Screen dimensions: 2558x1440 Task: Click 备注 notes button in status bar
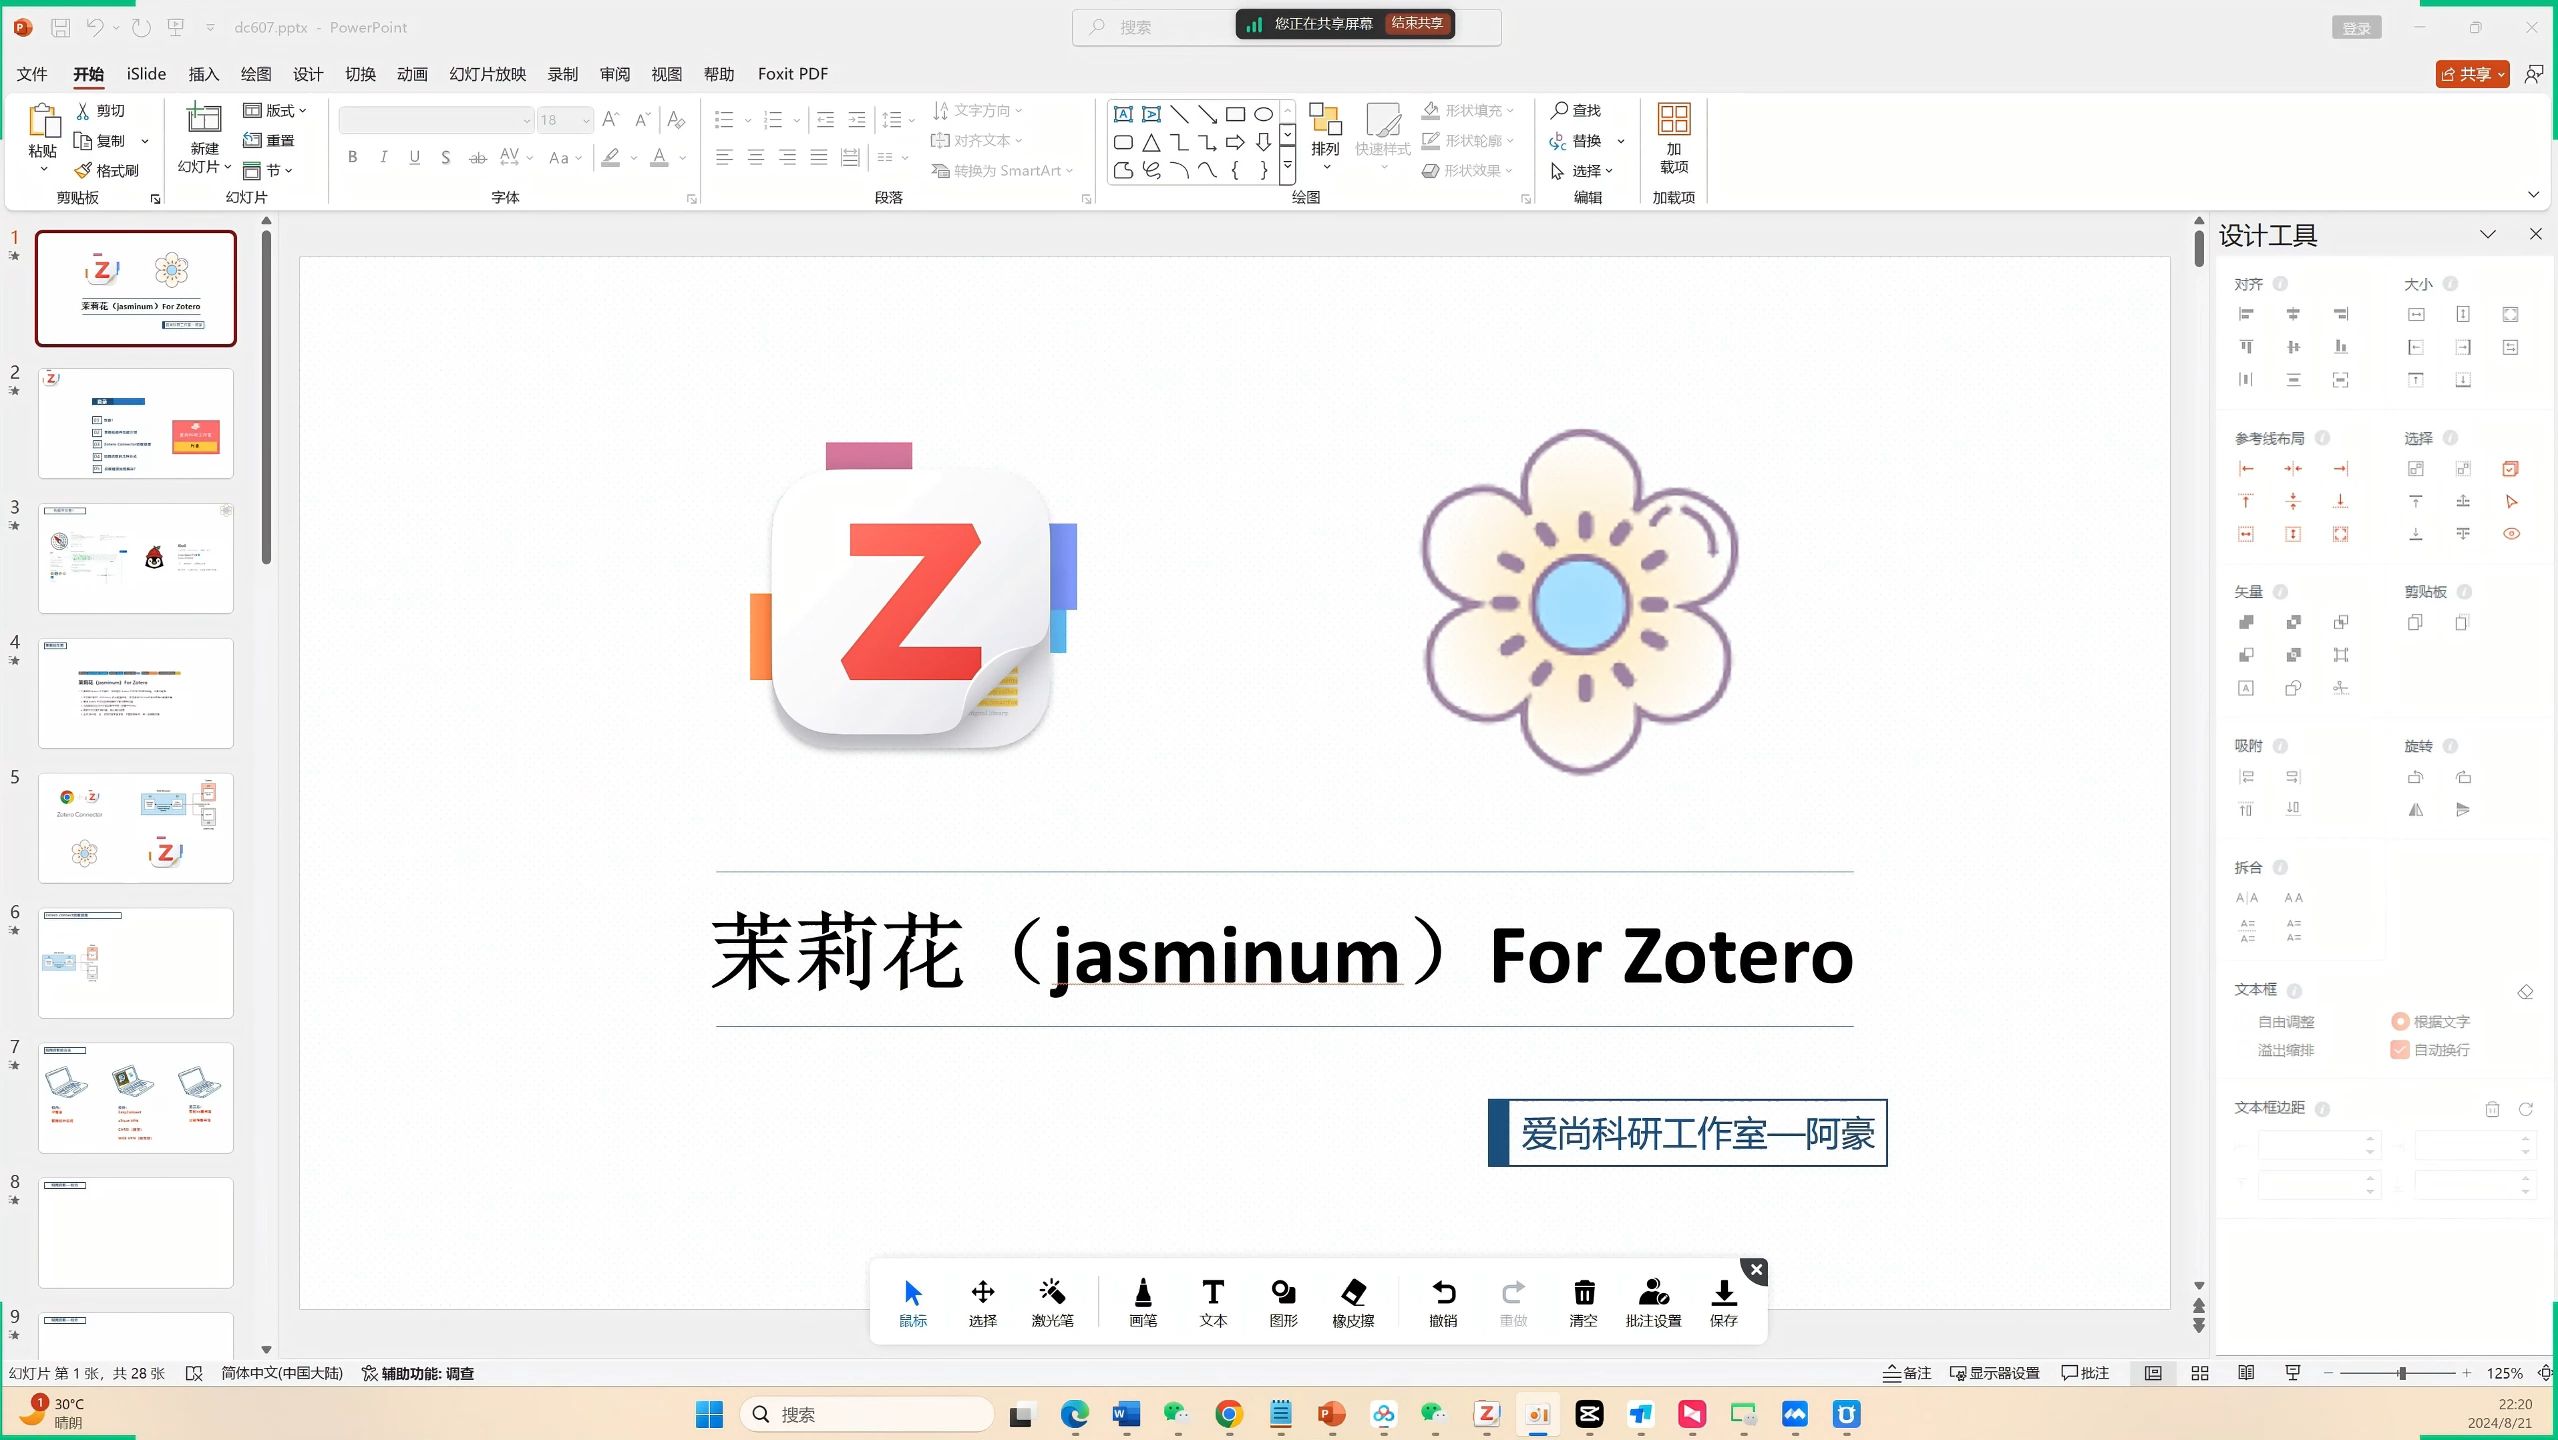[1907, 1373]
